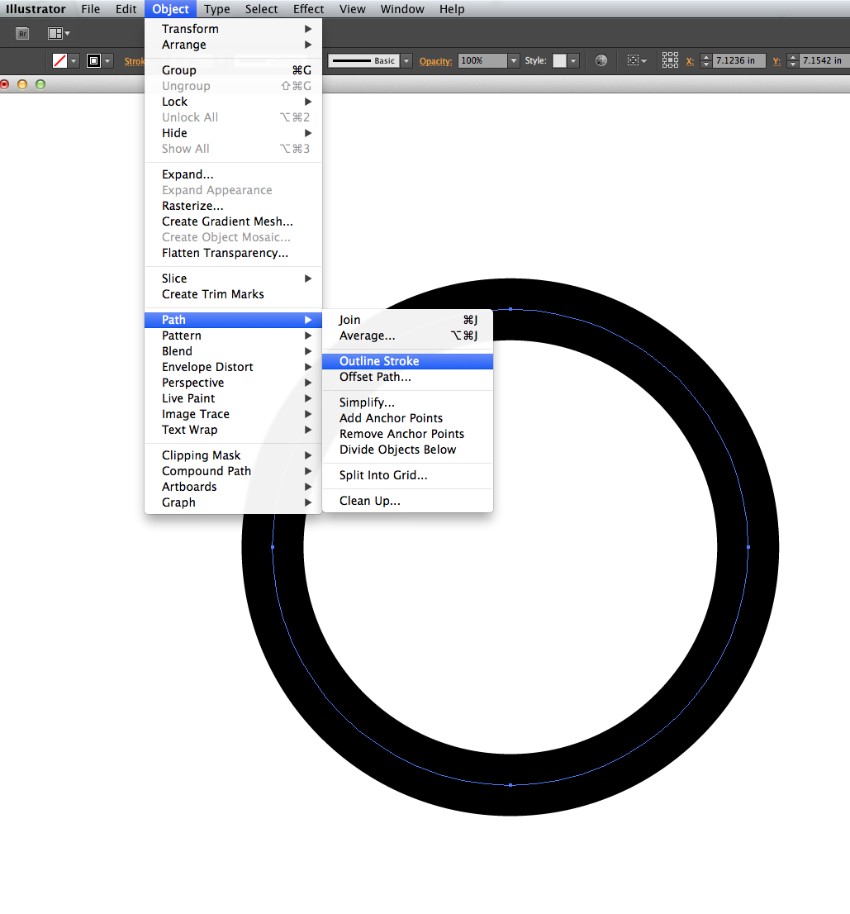Open the Illustrator application menu
This screenshot has height=914, width=850.
[36, 9]
